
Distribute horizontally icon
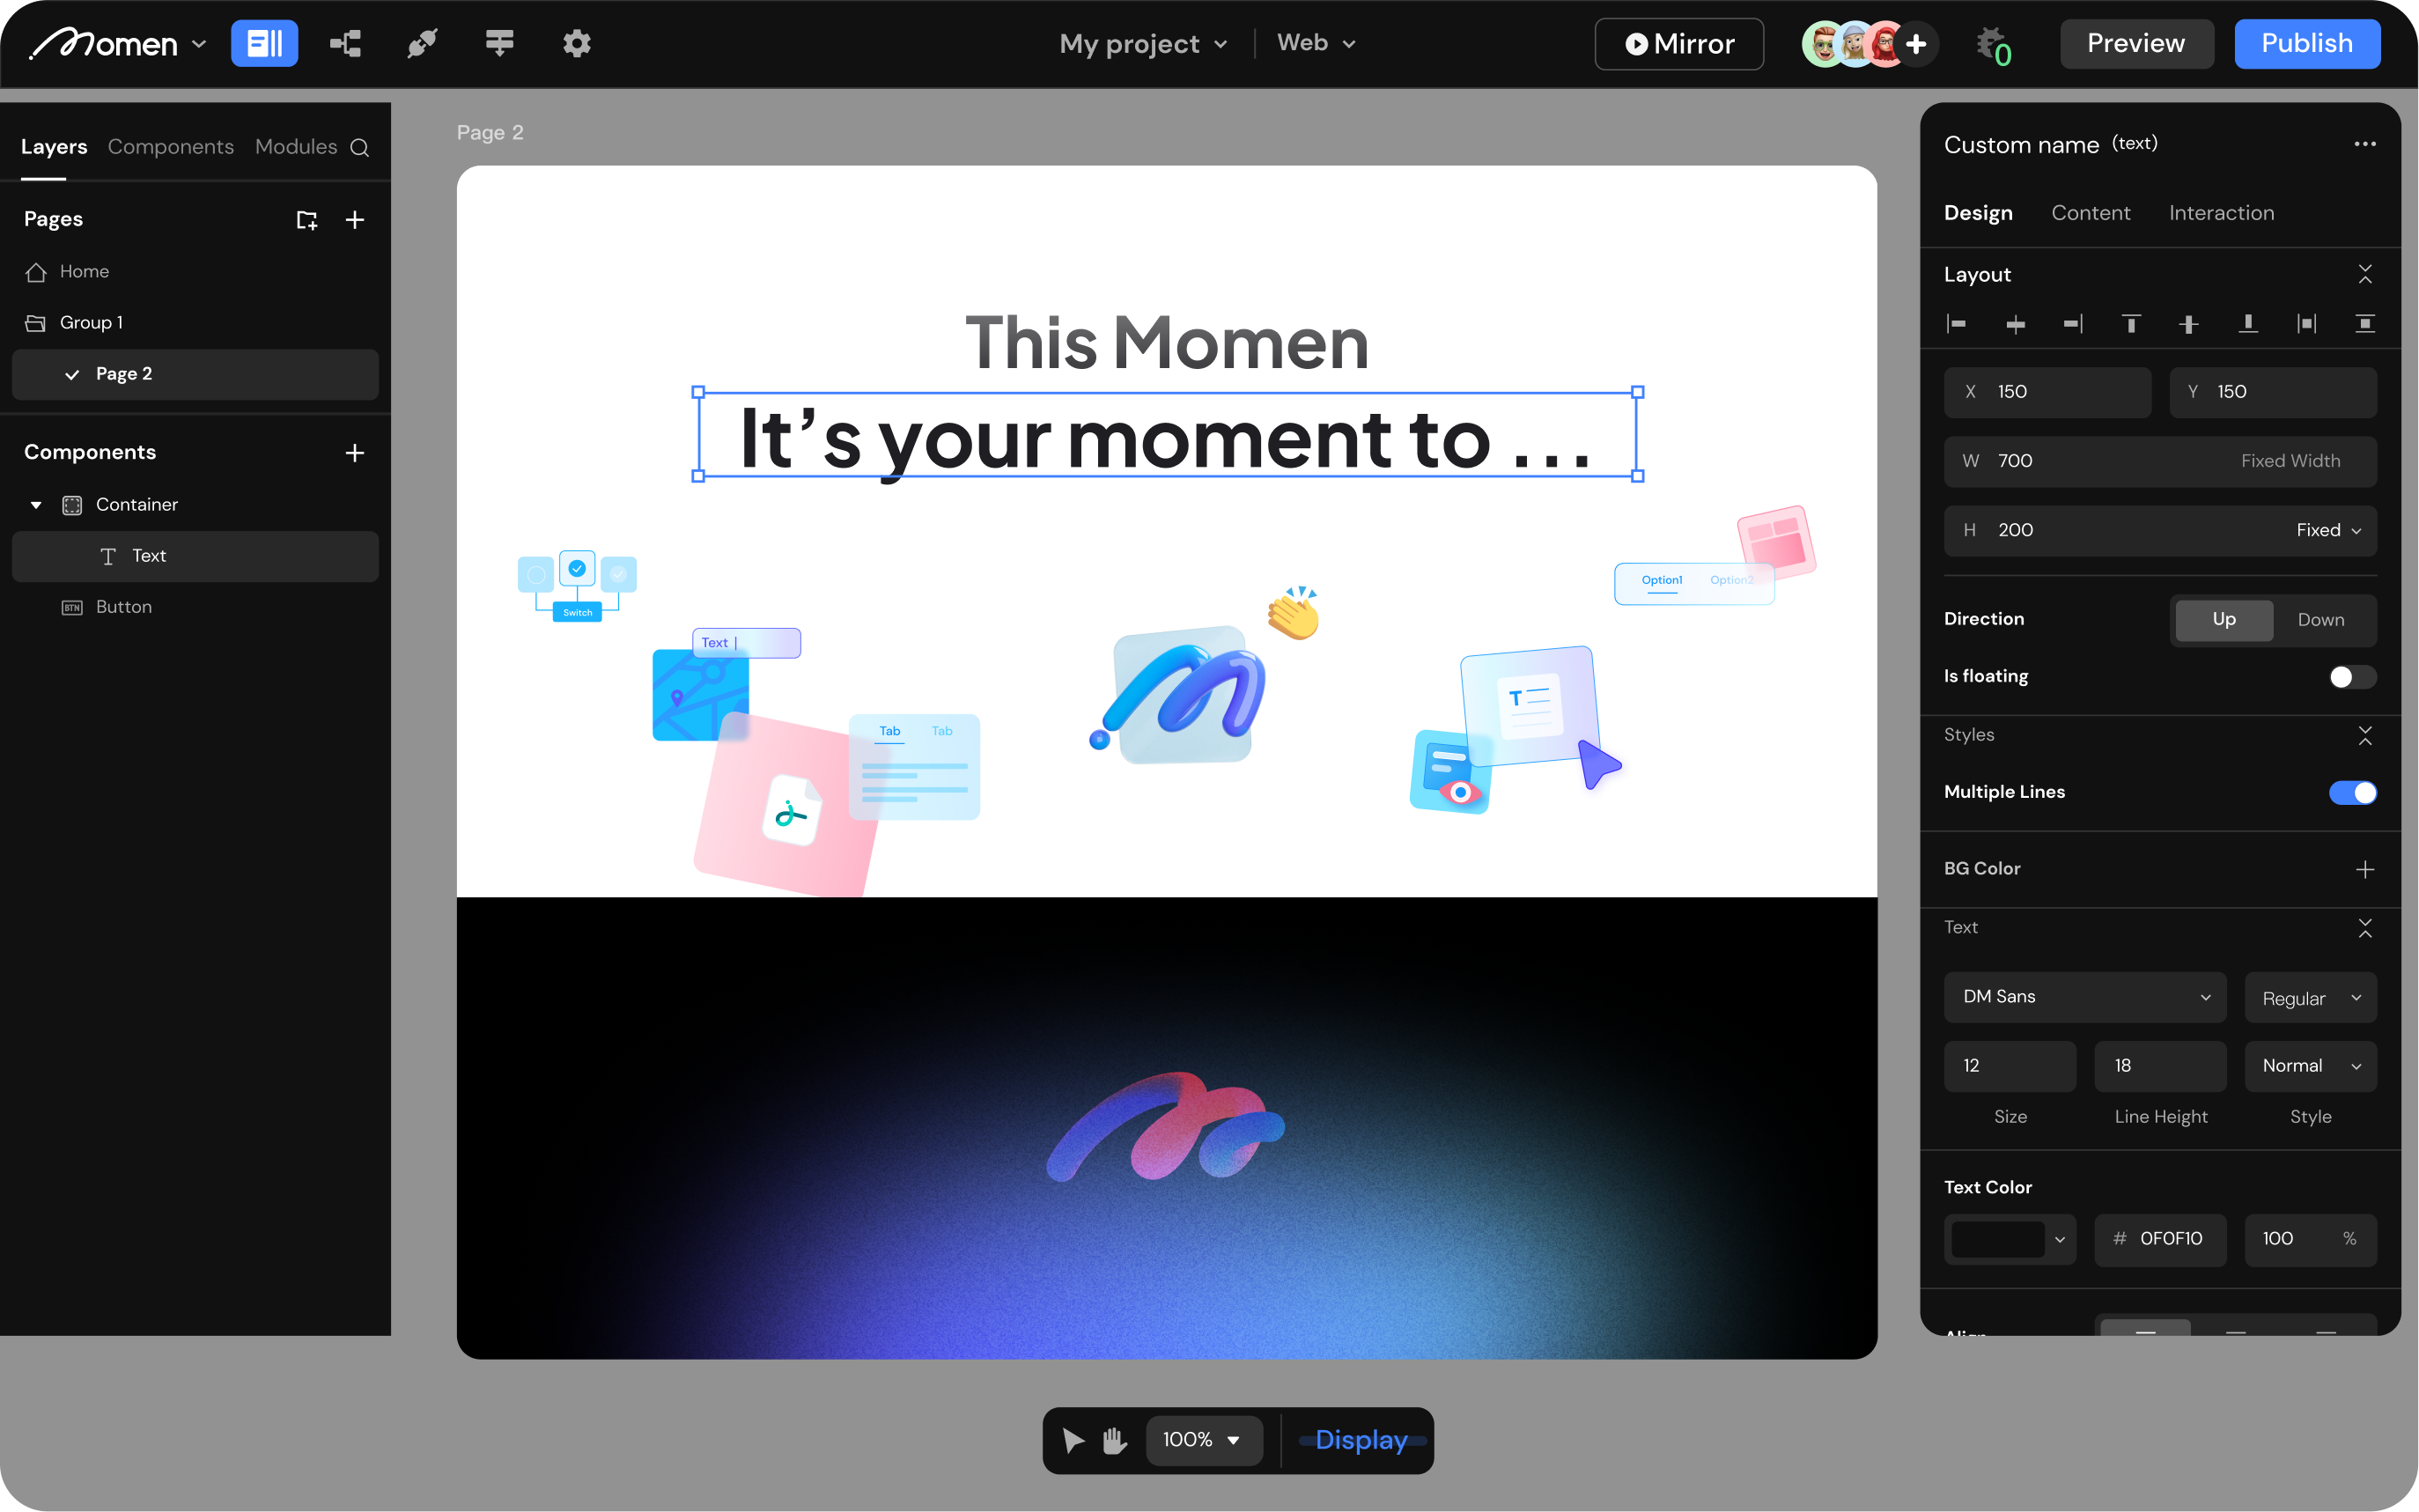pyautogui.click(x=2306, y=324)
